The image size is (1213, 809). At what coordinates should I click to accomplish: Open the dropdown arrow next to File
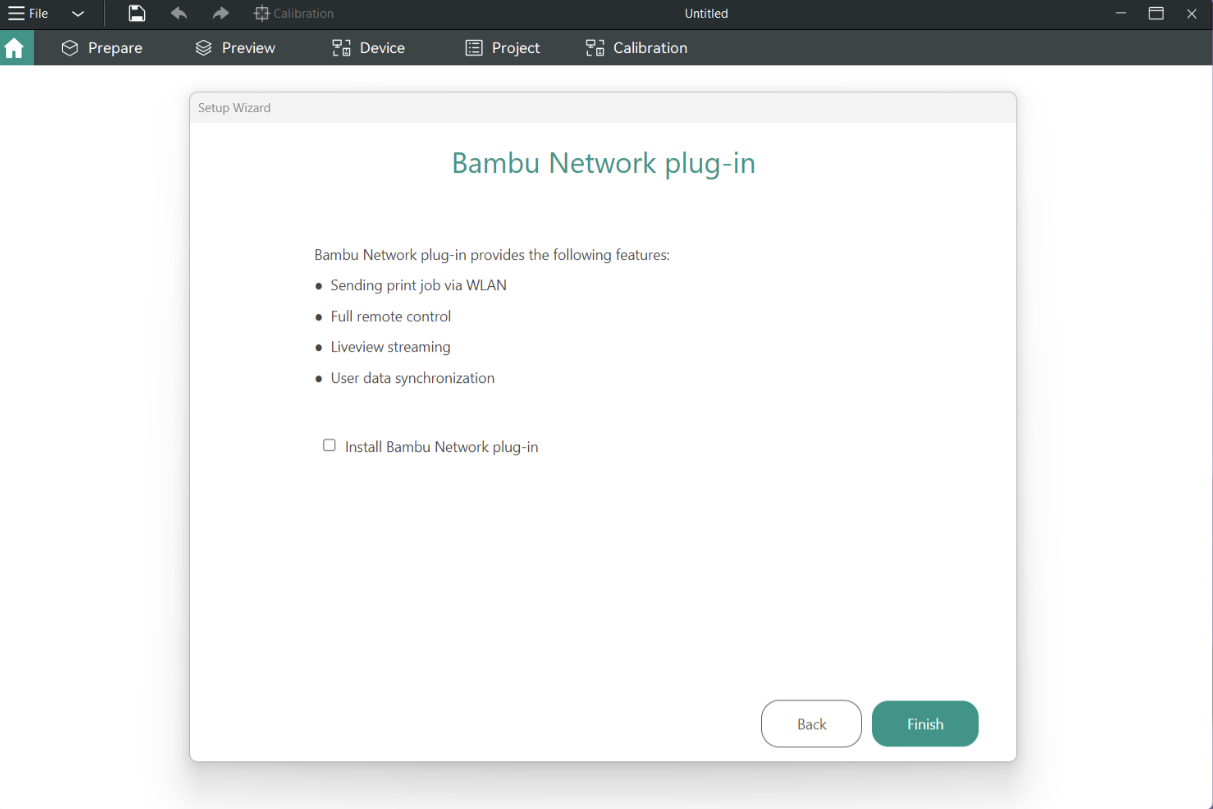point(78,14)
